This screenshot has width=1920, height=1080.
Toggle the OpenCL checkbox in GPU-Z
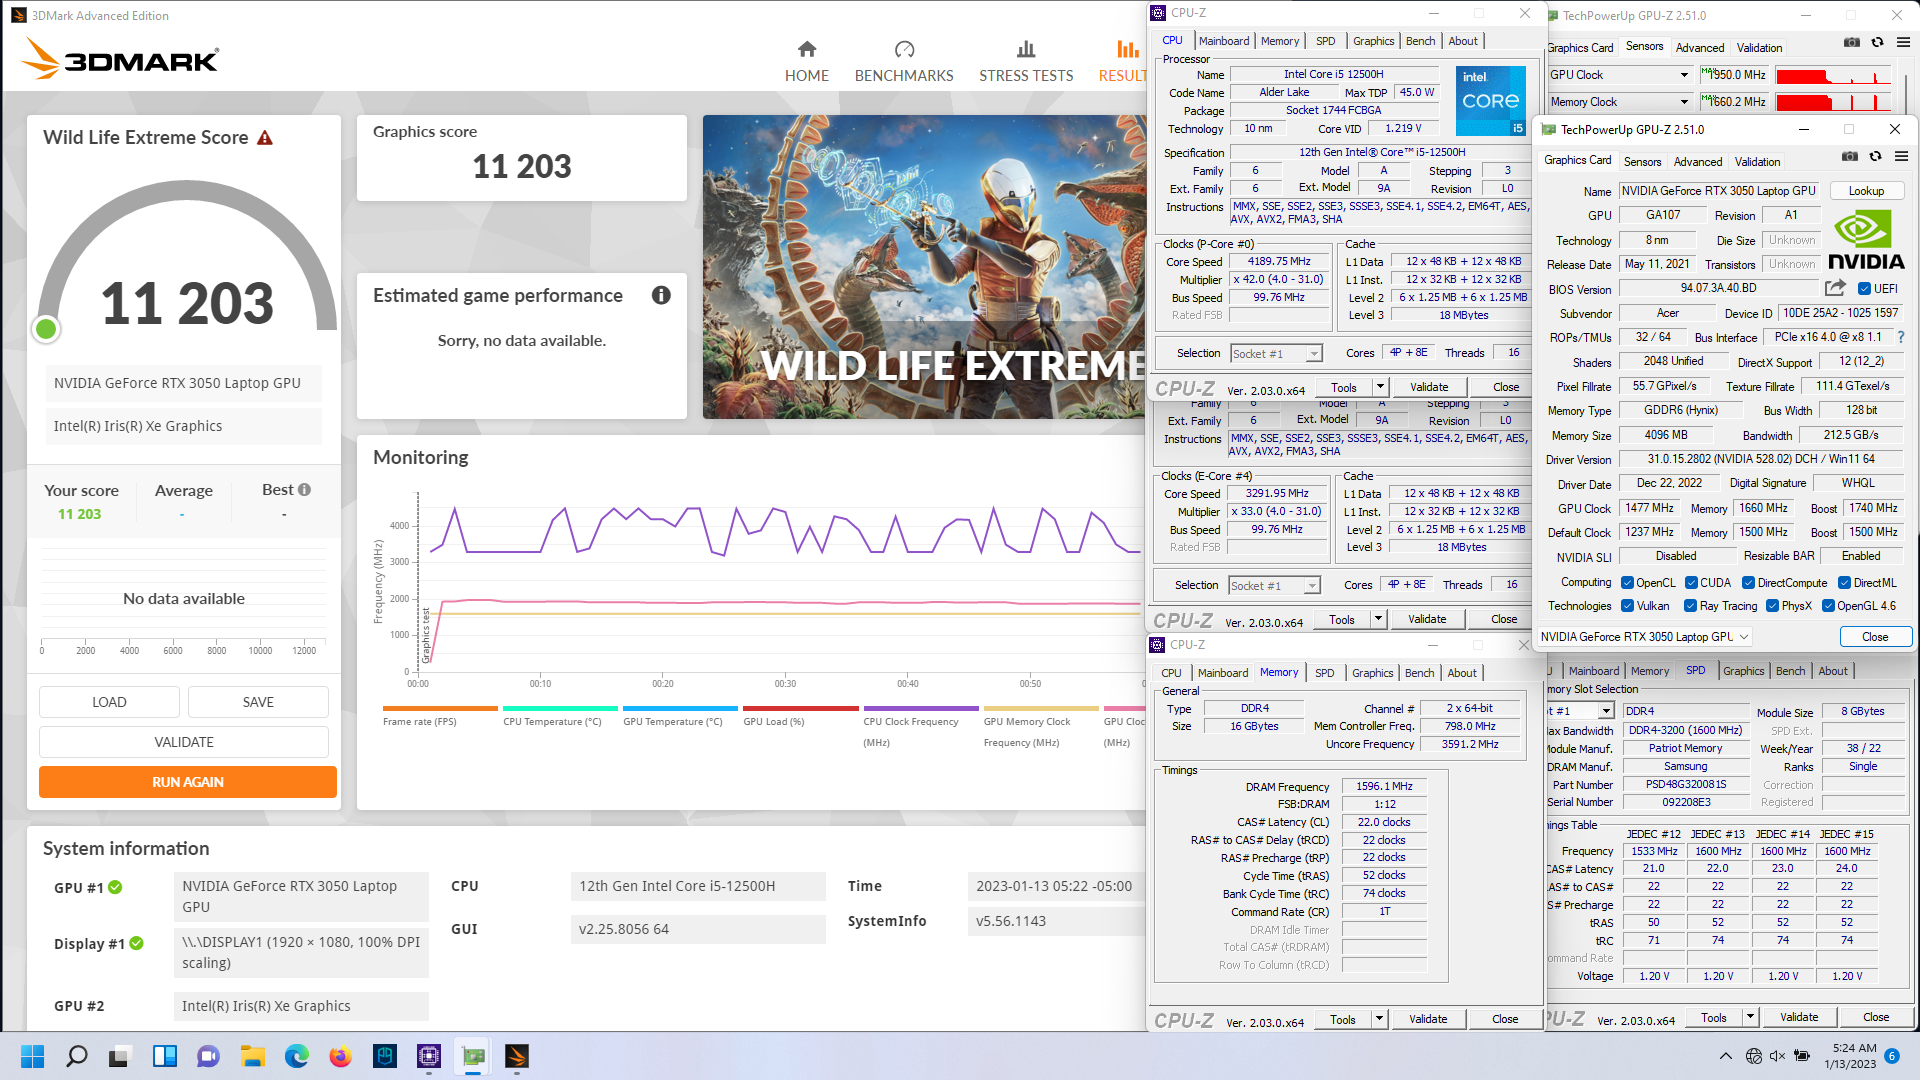point(1627,583)
